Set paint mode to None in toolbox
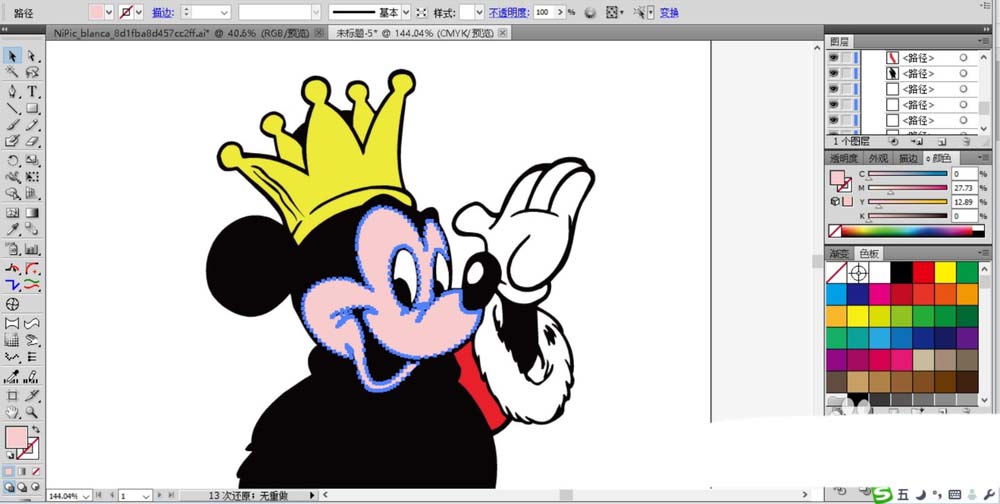Screen dimensions: 1000x504 point(35,471)
